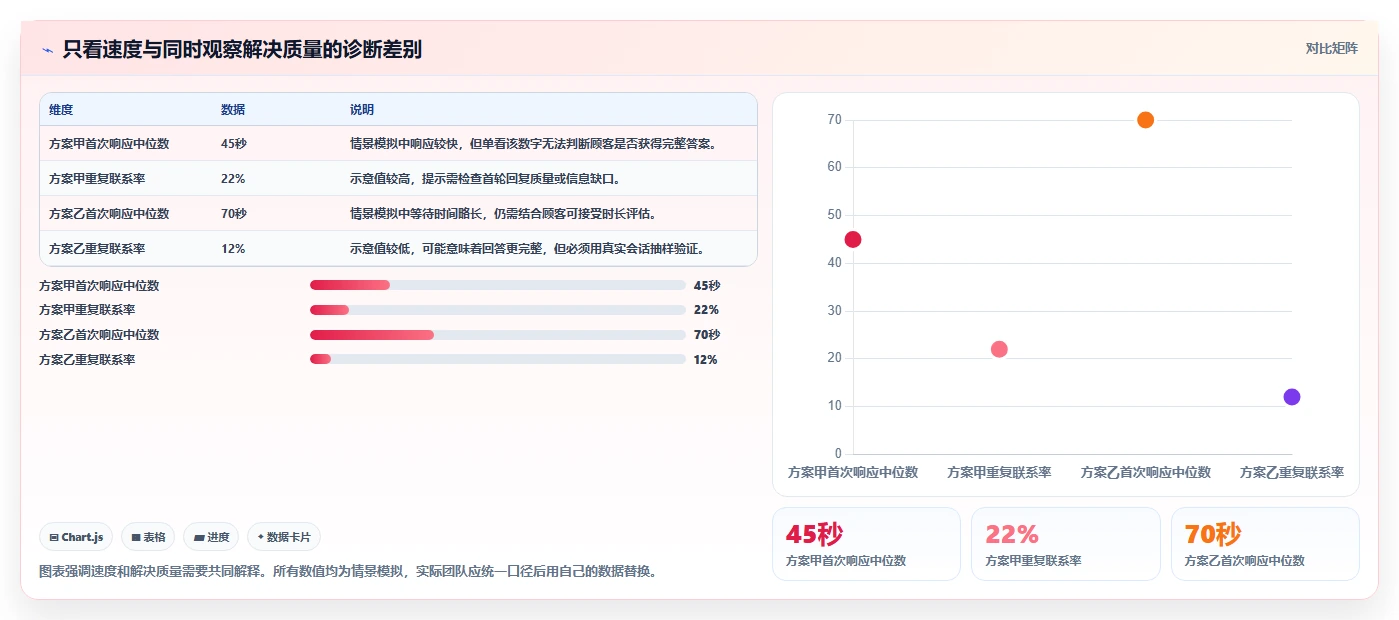Image resolution: width=1399 pixels, height=620 pixels.
Task: Click x-axis label 方案乙重复联系率
Action: pos(1292,472)
